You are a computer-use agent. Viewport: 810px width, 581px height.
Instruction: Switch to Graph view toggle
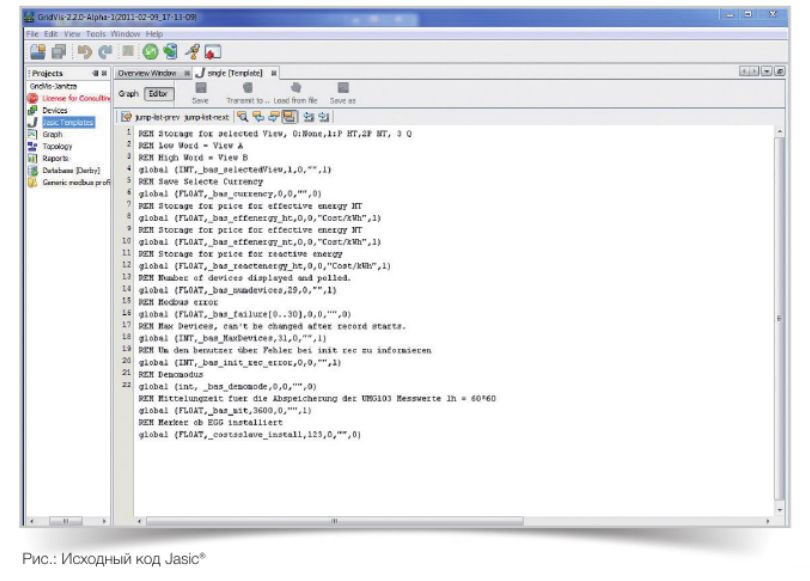point(128,93)
